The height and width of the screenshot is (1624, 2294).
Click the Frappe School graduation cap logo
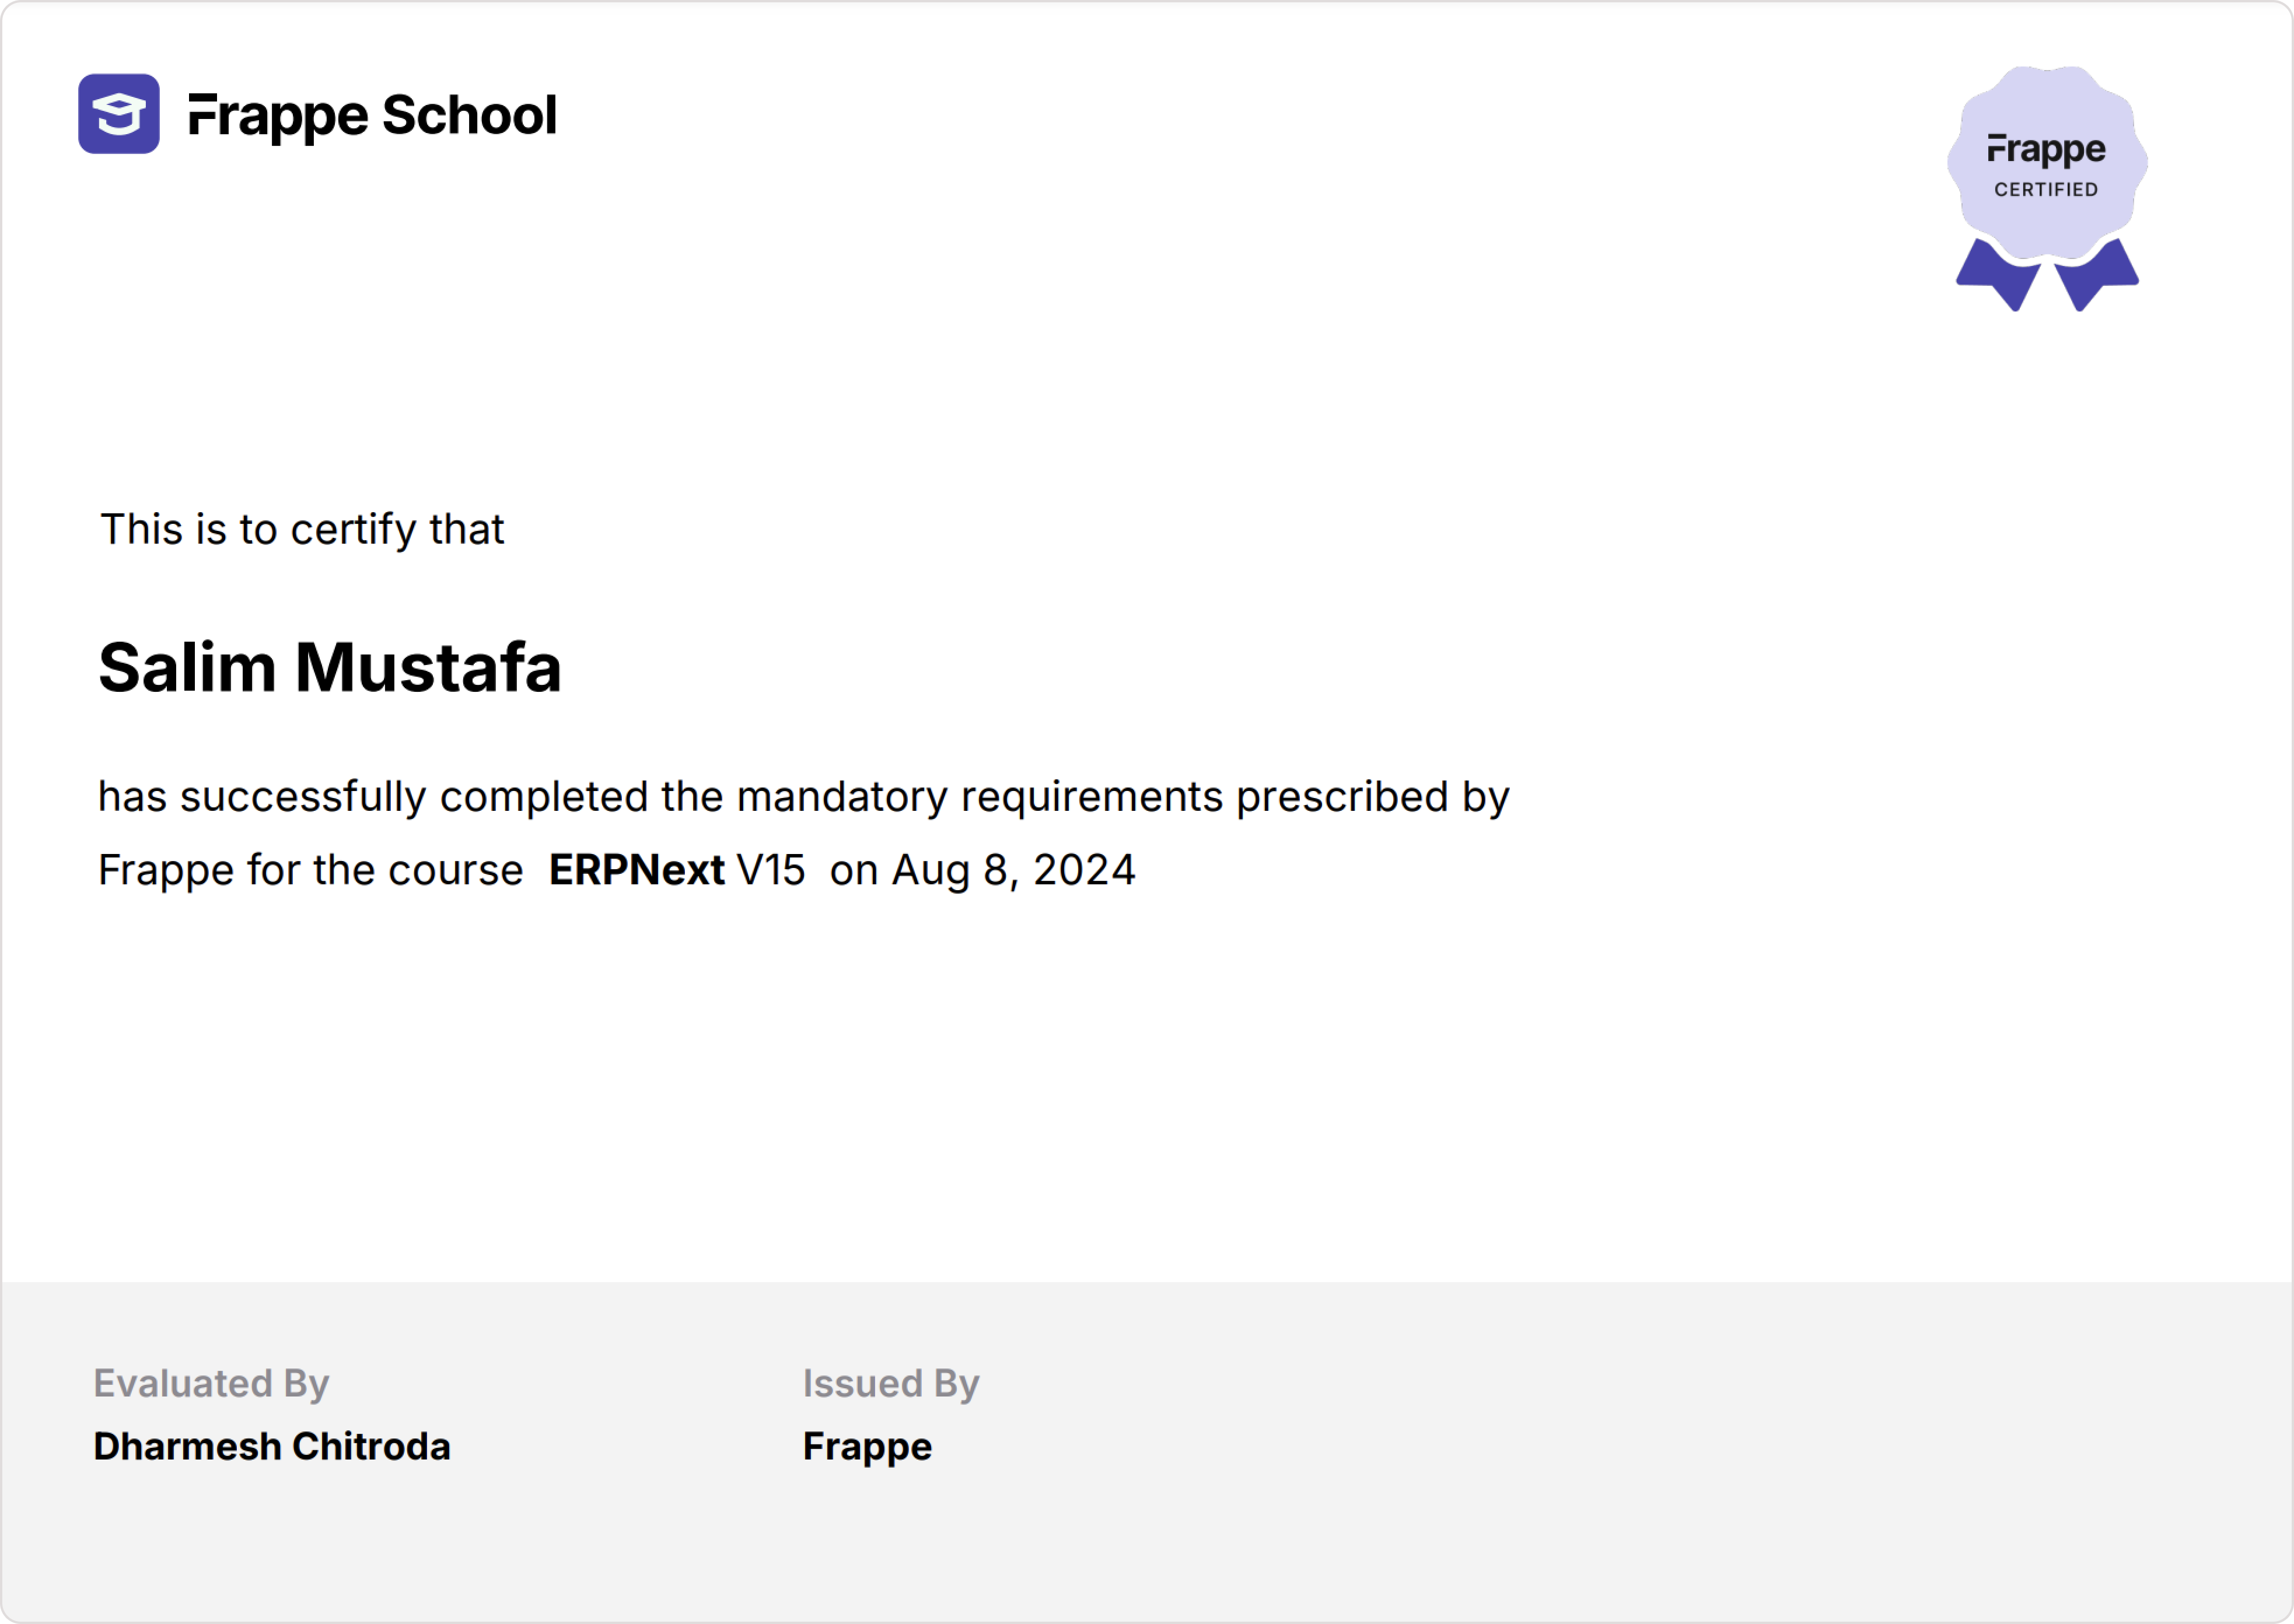pos(119,114)
